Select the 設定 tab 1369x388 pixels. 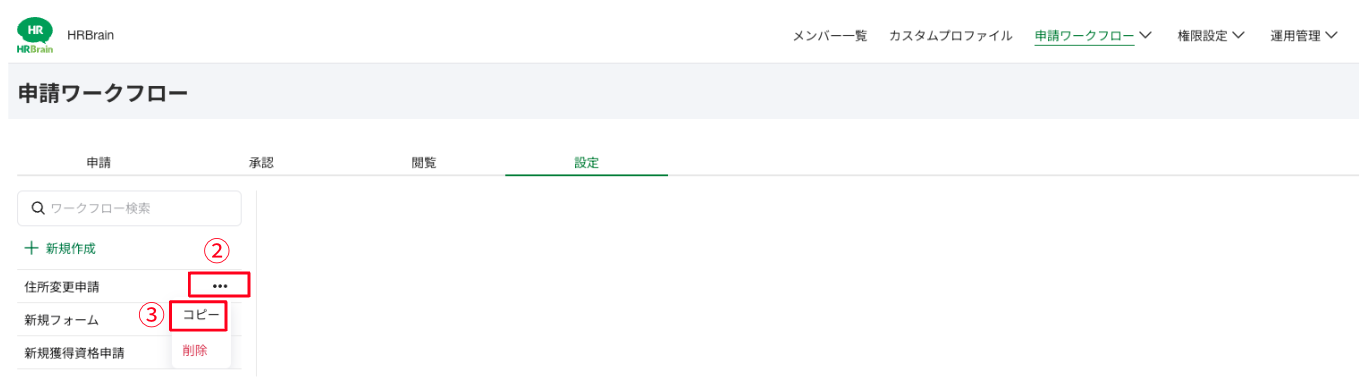point(586,163)
